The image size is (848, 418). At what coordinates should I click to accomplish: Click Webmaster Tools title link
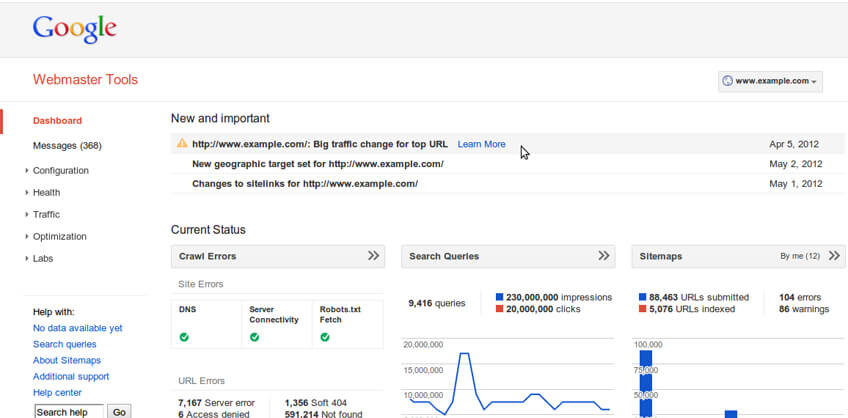pos(85,79)
